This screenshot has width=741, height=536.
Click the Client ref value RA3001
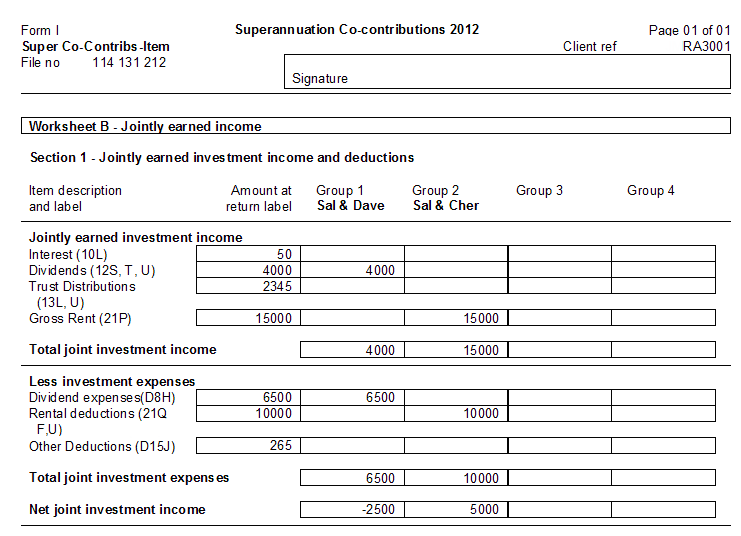click(x=706, y=46)
